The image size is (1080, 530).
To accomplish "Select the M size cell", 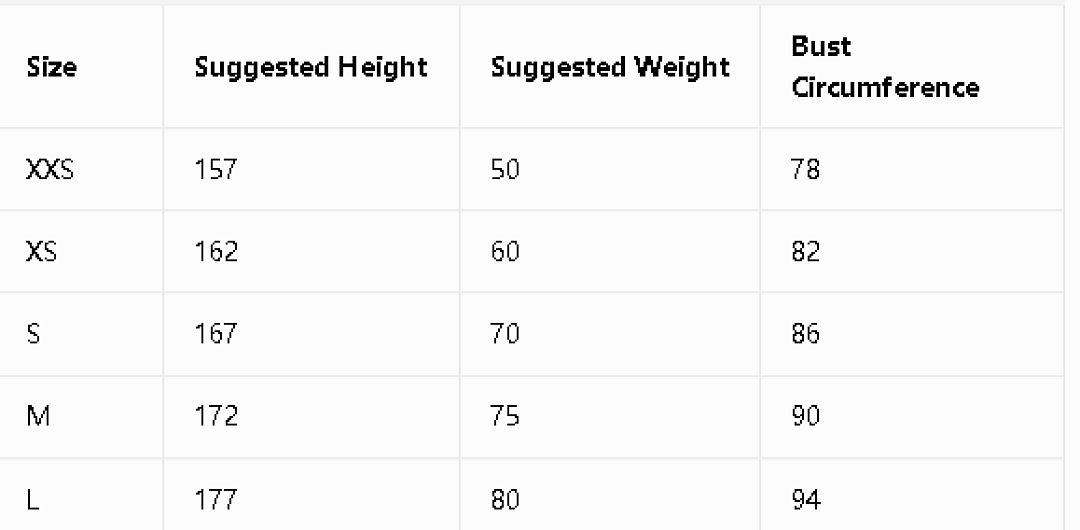I will [38, 416].
